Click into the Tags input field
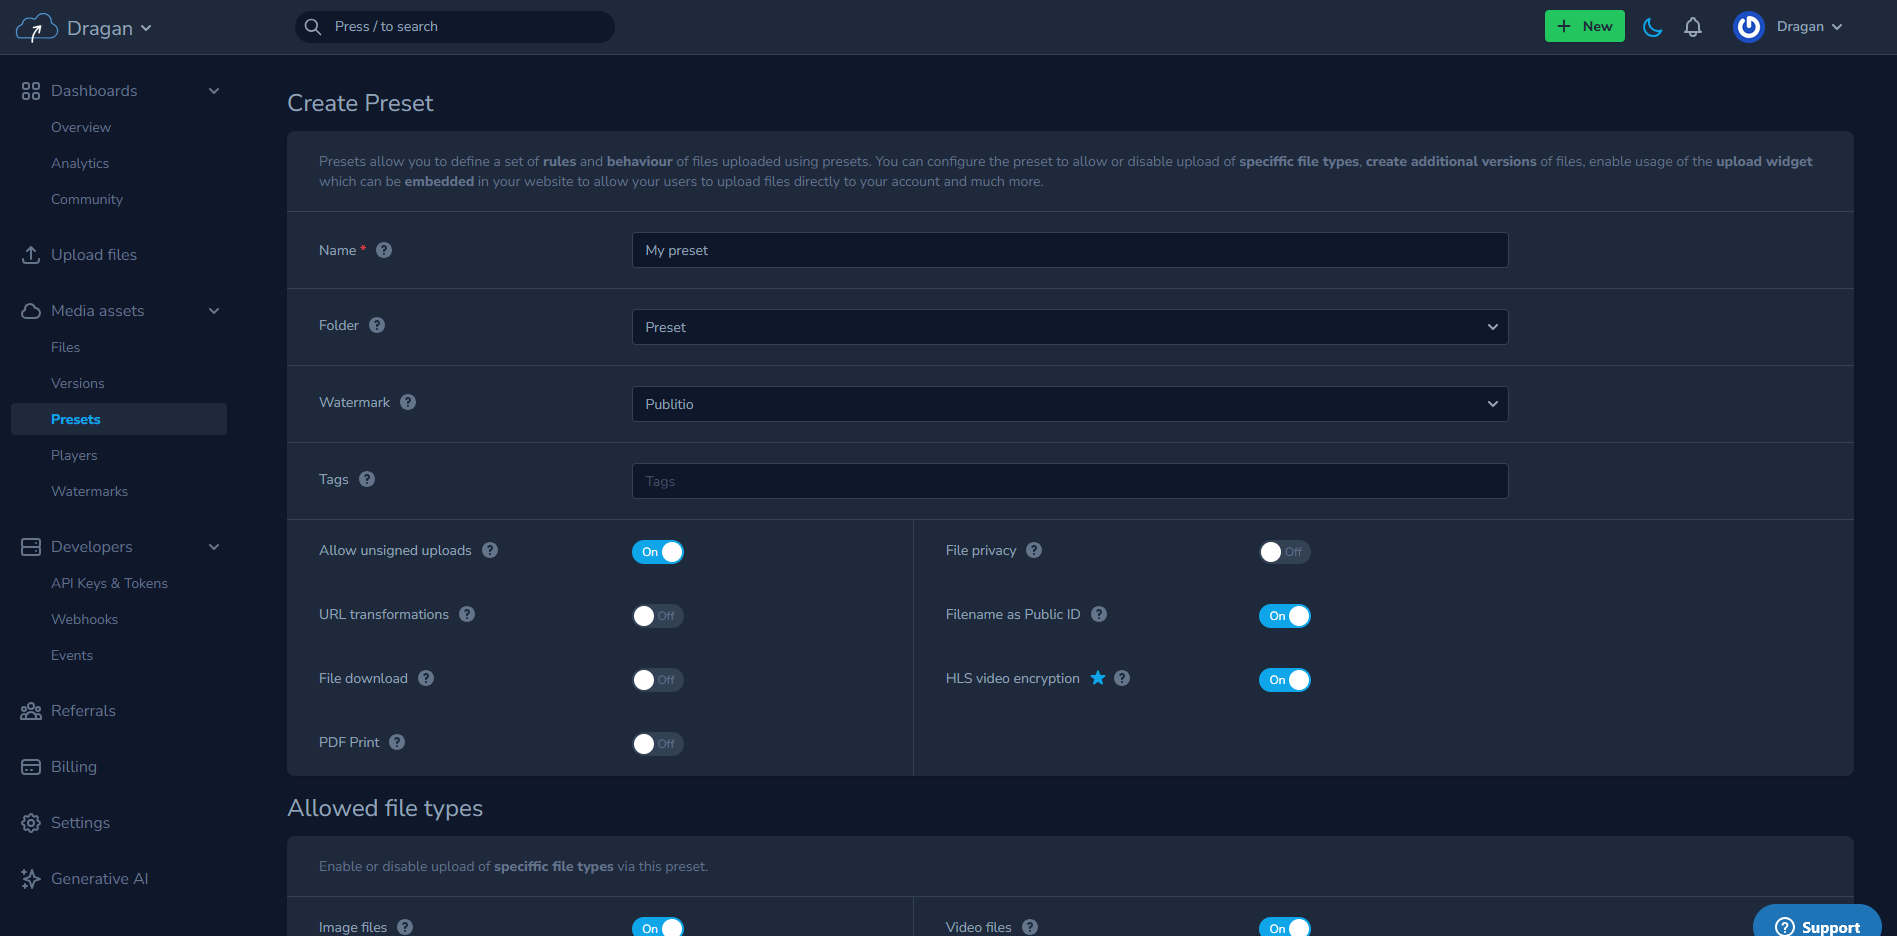Viewport: 1897px width, 936px height. (x=1069, y=481)
